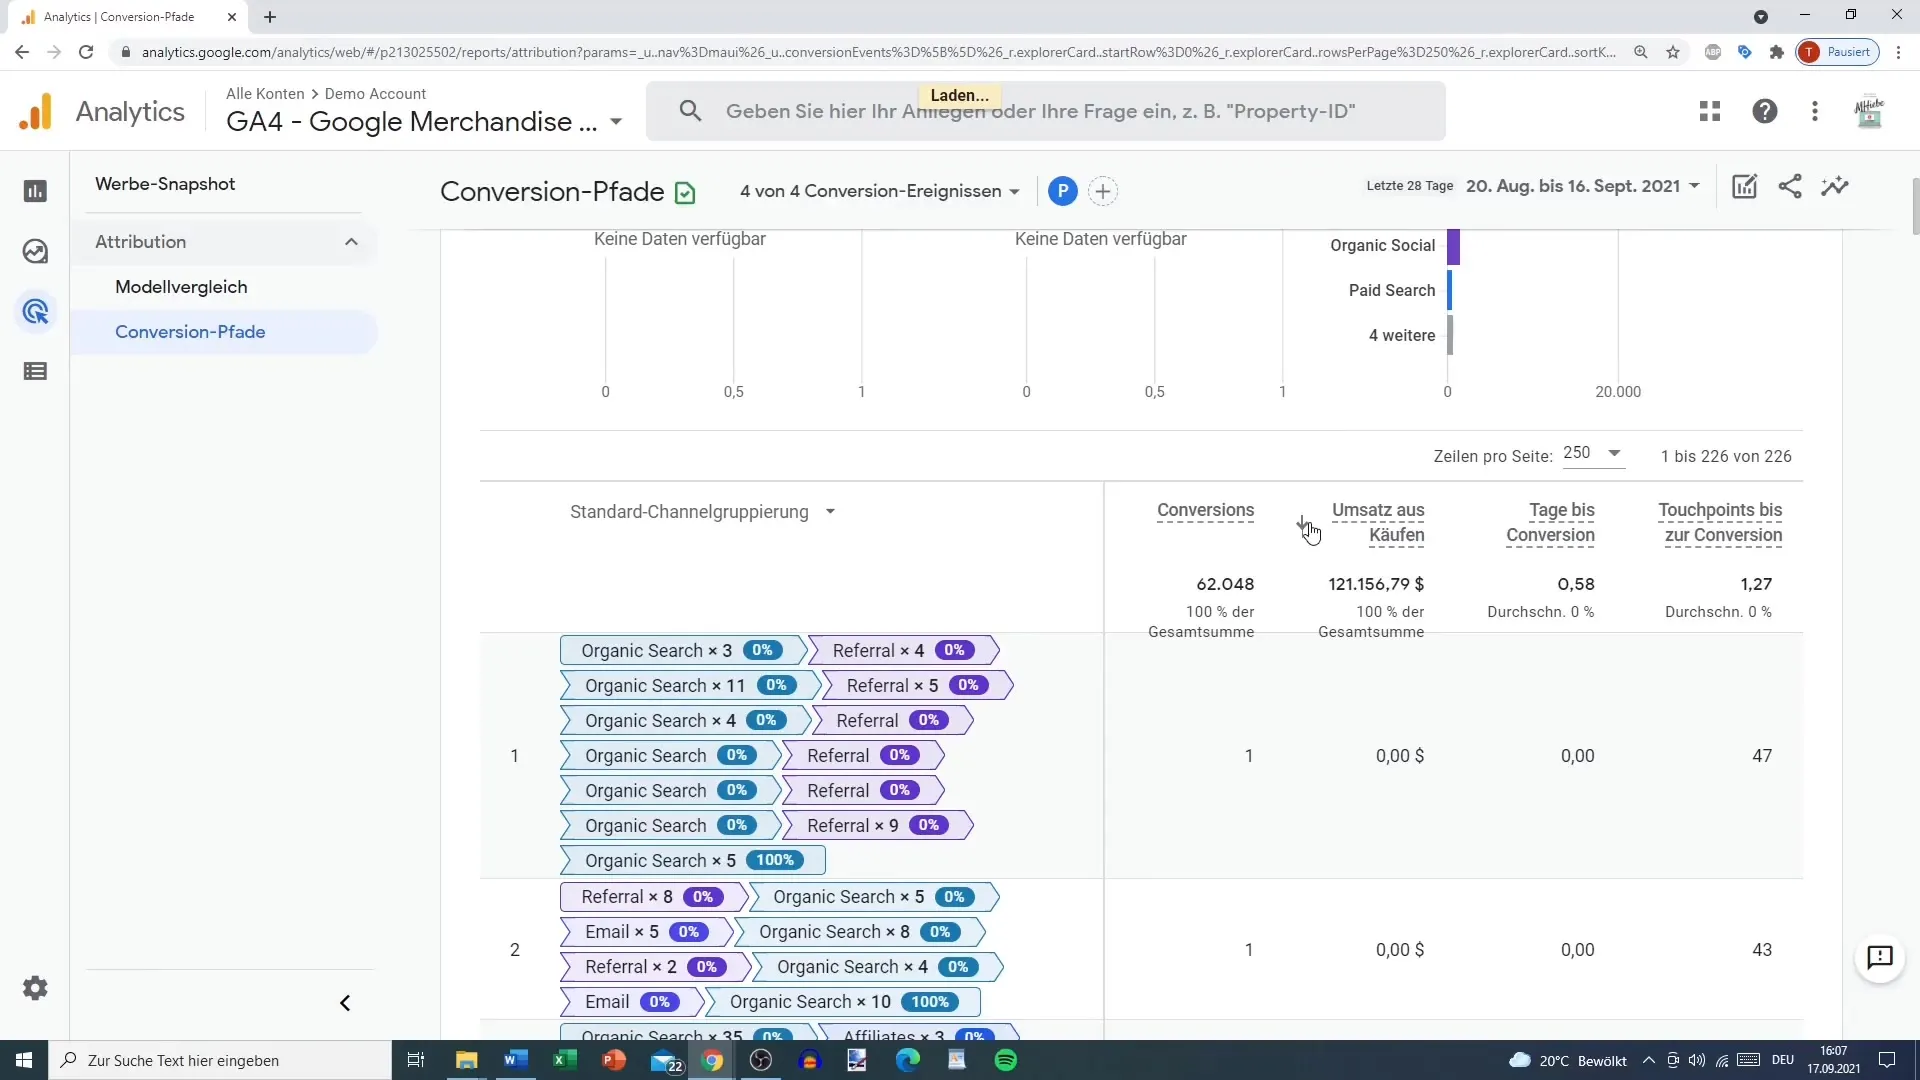Toggle the P property indicator button
Image resolution: width=1920 pixels, height=1080 pixels.
[1063, 189]
